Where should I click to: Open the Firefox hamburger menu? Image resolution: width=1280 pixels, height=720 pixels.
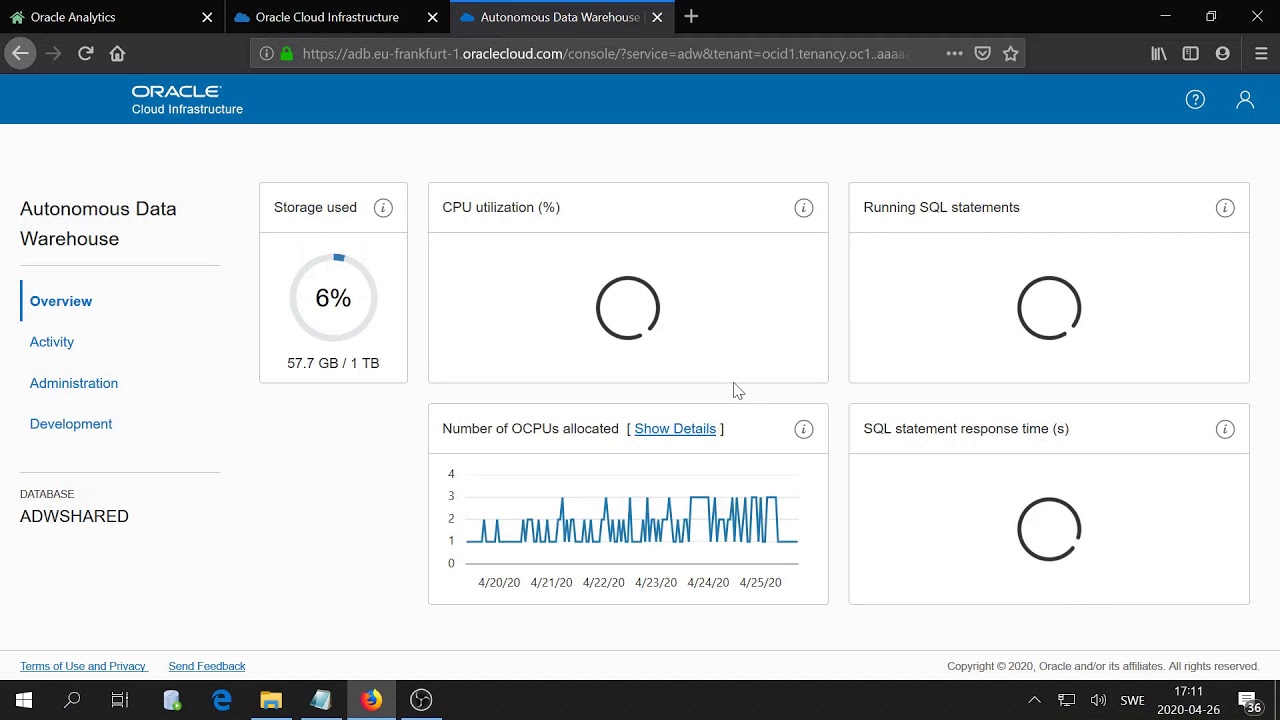1260,53
